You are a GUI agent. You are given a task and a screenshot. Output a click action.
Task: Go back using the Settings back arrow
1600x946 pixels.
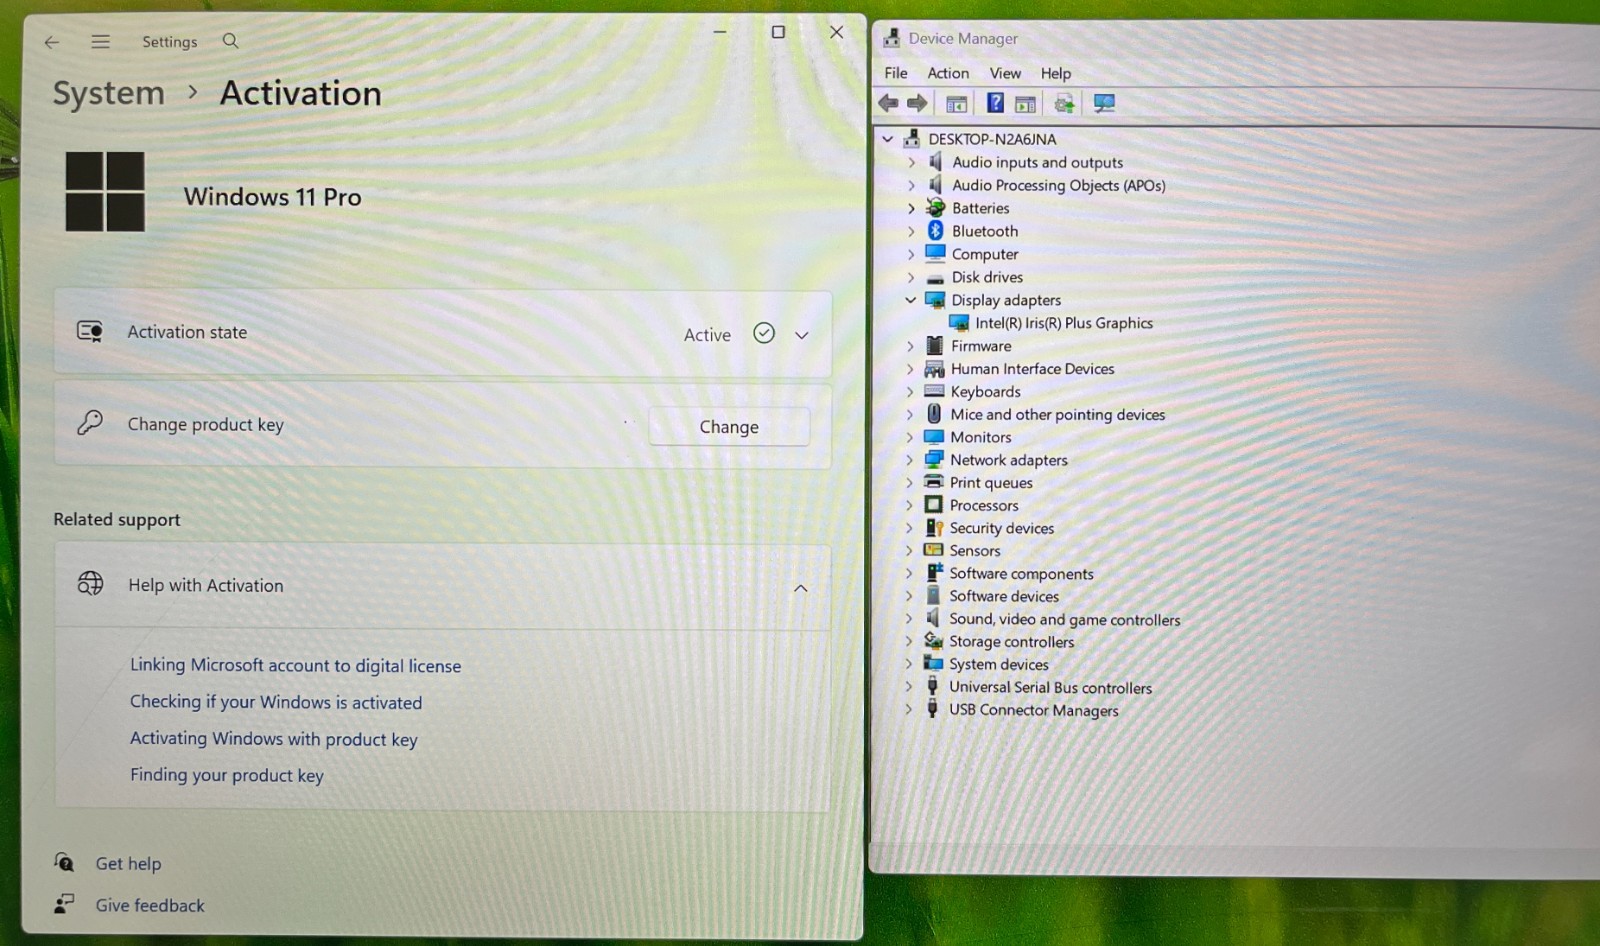click(52, 42)
